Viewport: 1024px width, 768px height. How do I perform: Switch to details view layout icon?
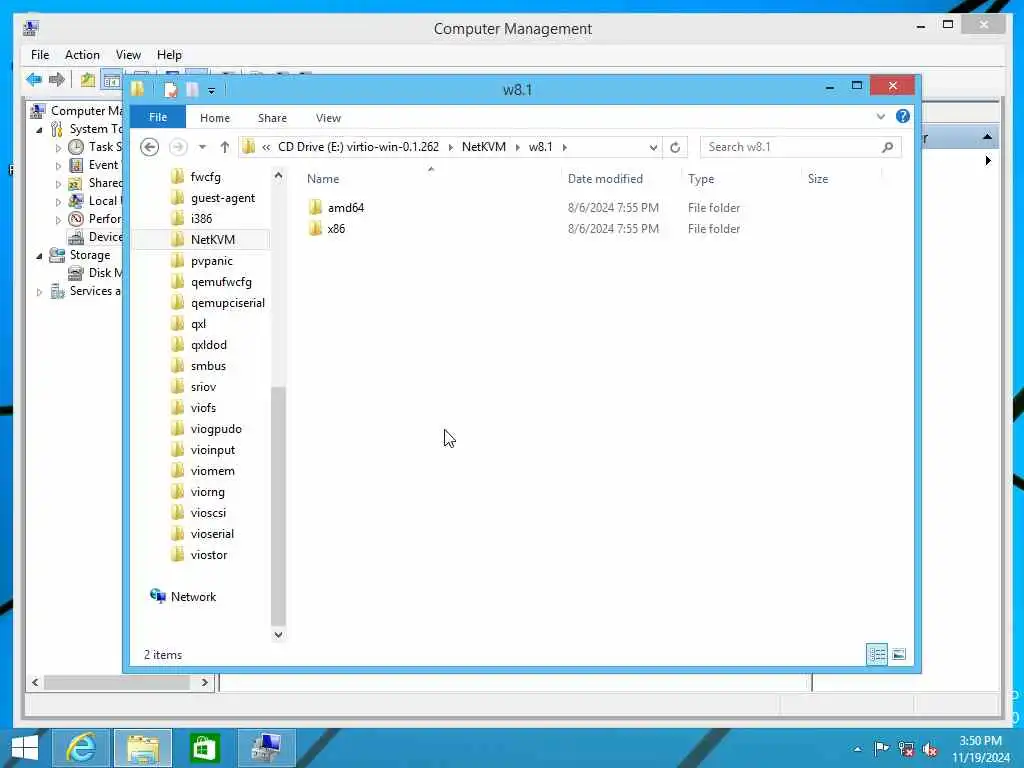click(877, 654)
